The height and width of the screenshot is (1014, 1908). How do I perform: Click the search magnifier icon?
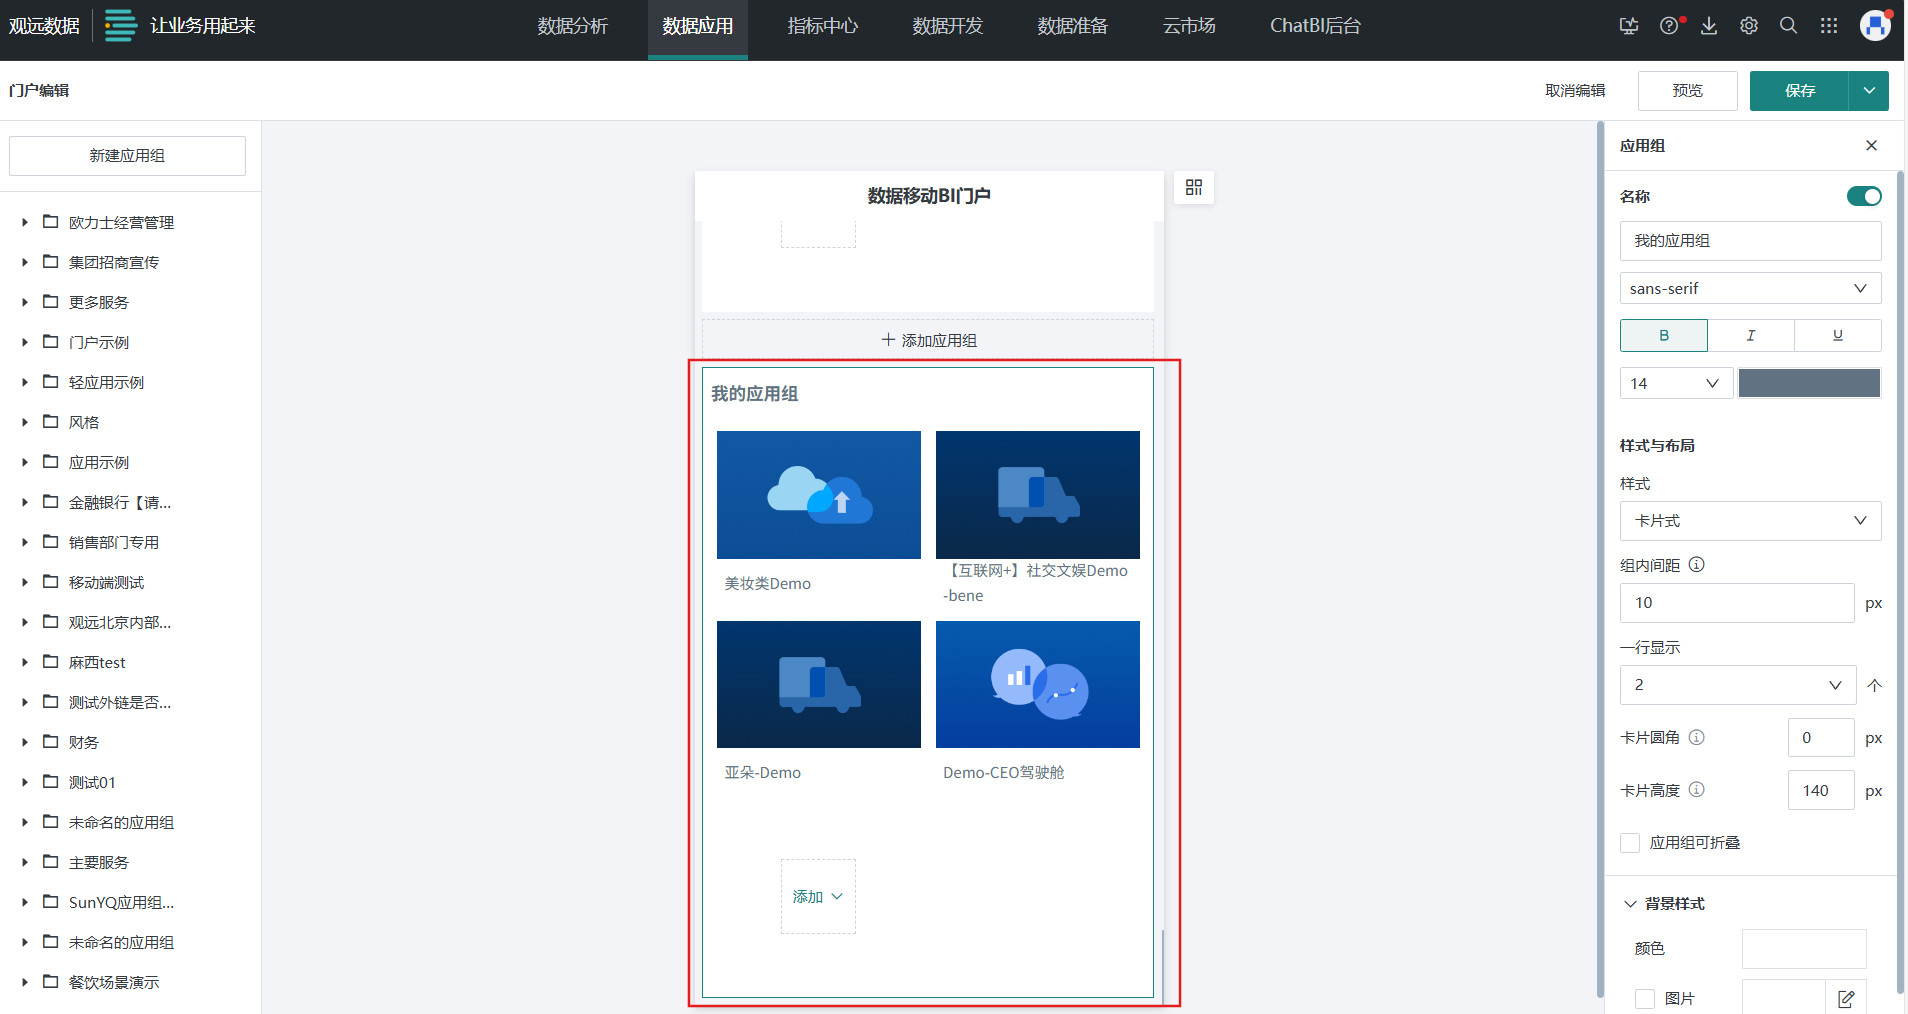[1789, 26]
